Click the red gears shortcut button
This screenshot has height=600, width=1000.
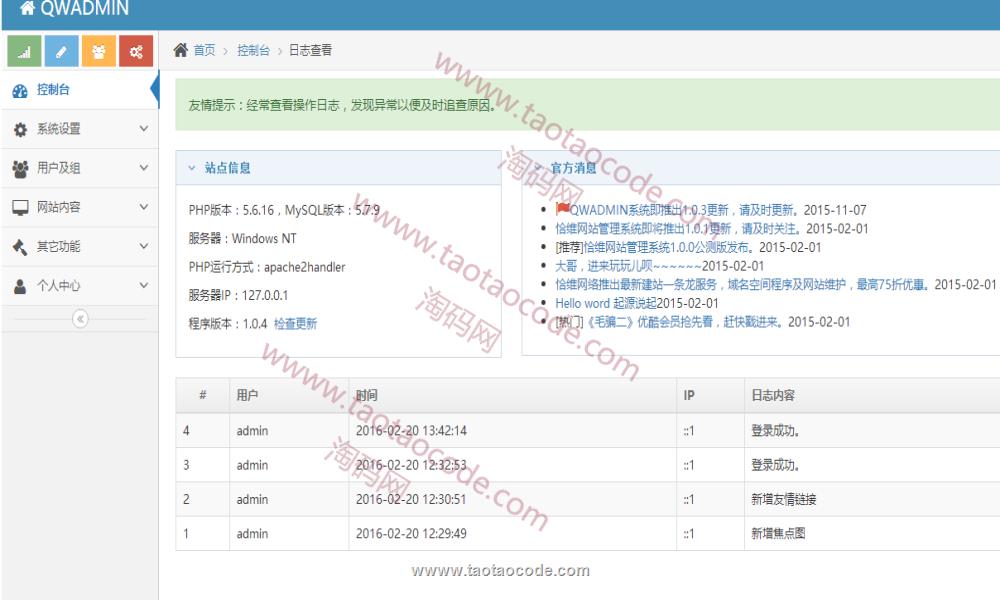click(135, 51)
